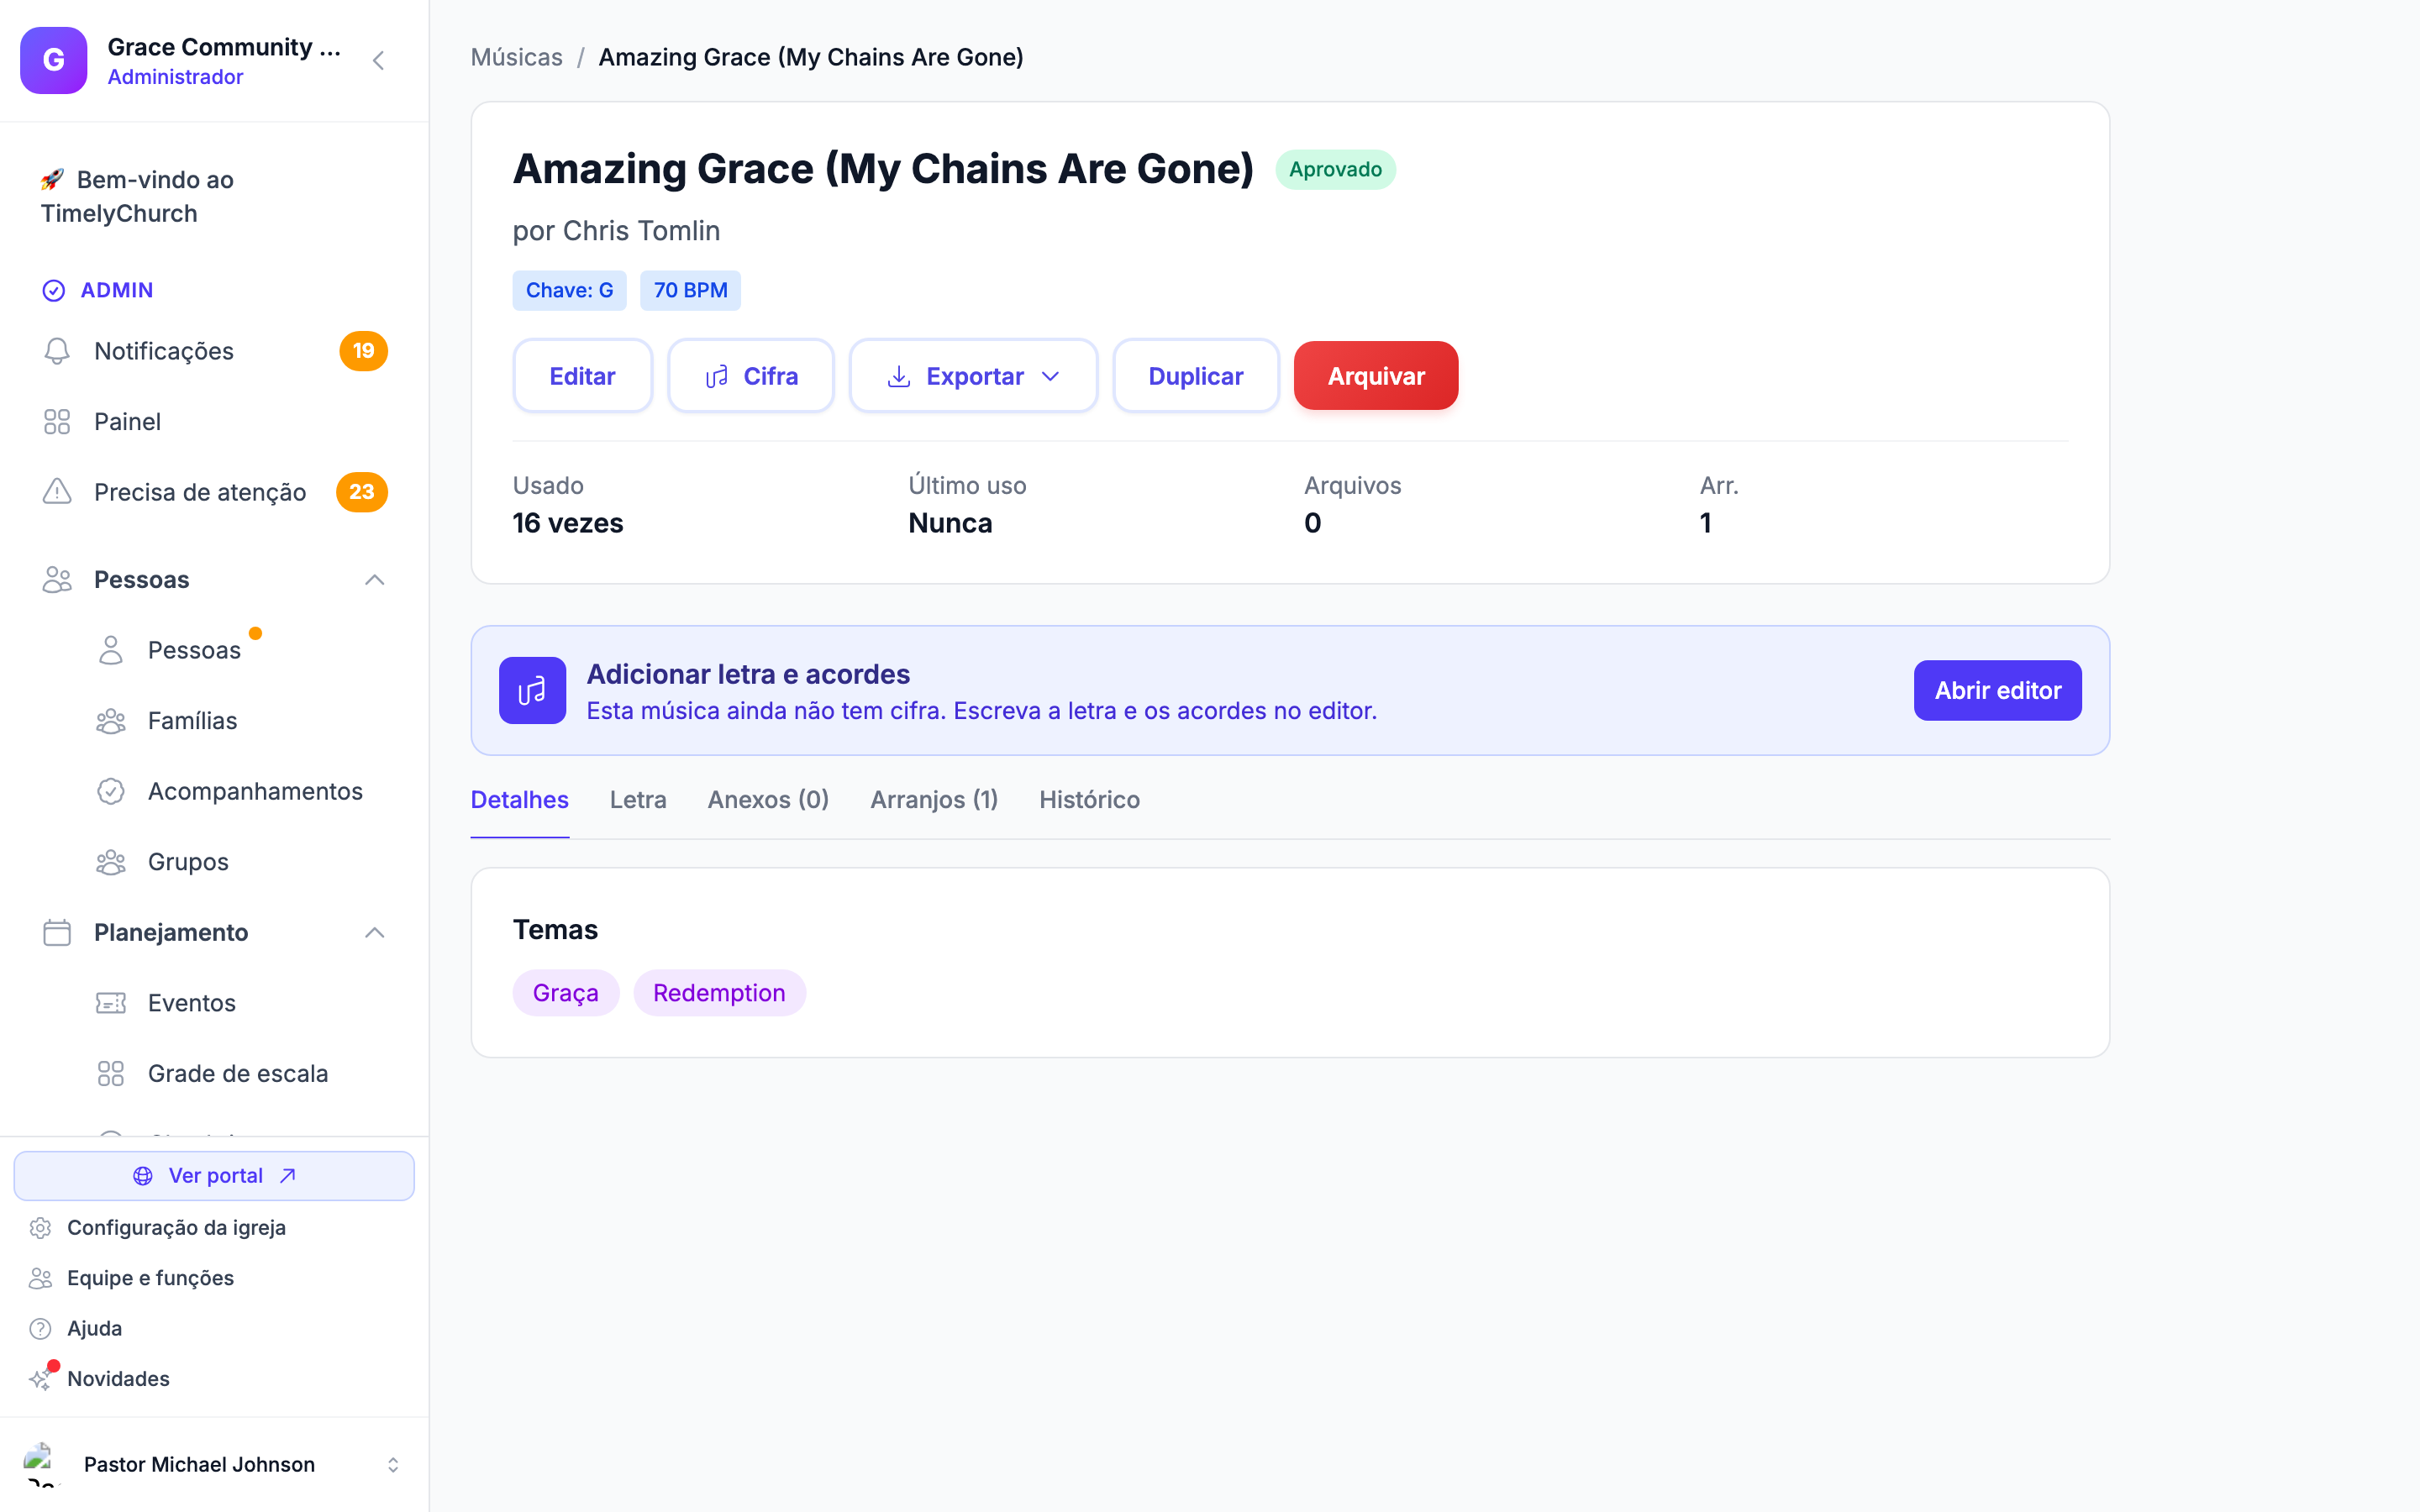This screenshot has width=2420, height=1512.
Task: Select the Redemption theme tag
Action: click(x=719, y=993)
